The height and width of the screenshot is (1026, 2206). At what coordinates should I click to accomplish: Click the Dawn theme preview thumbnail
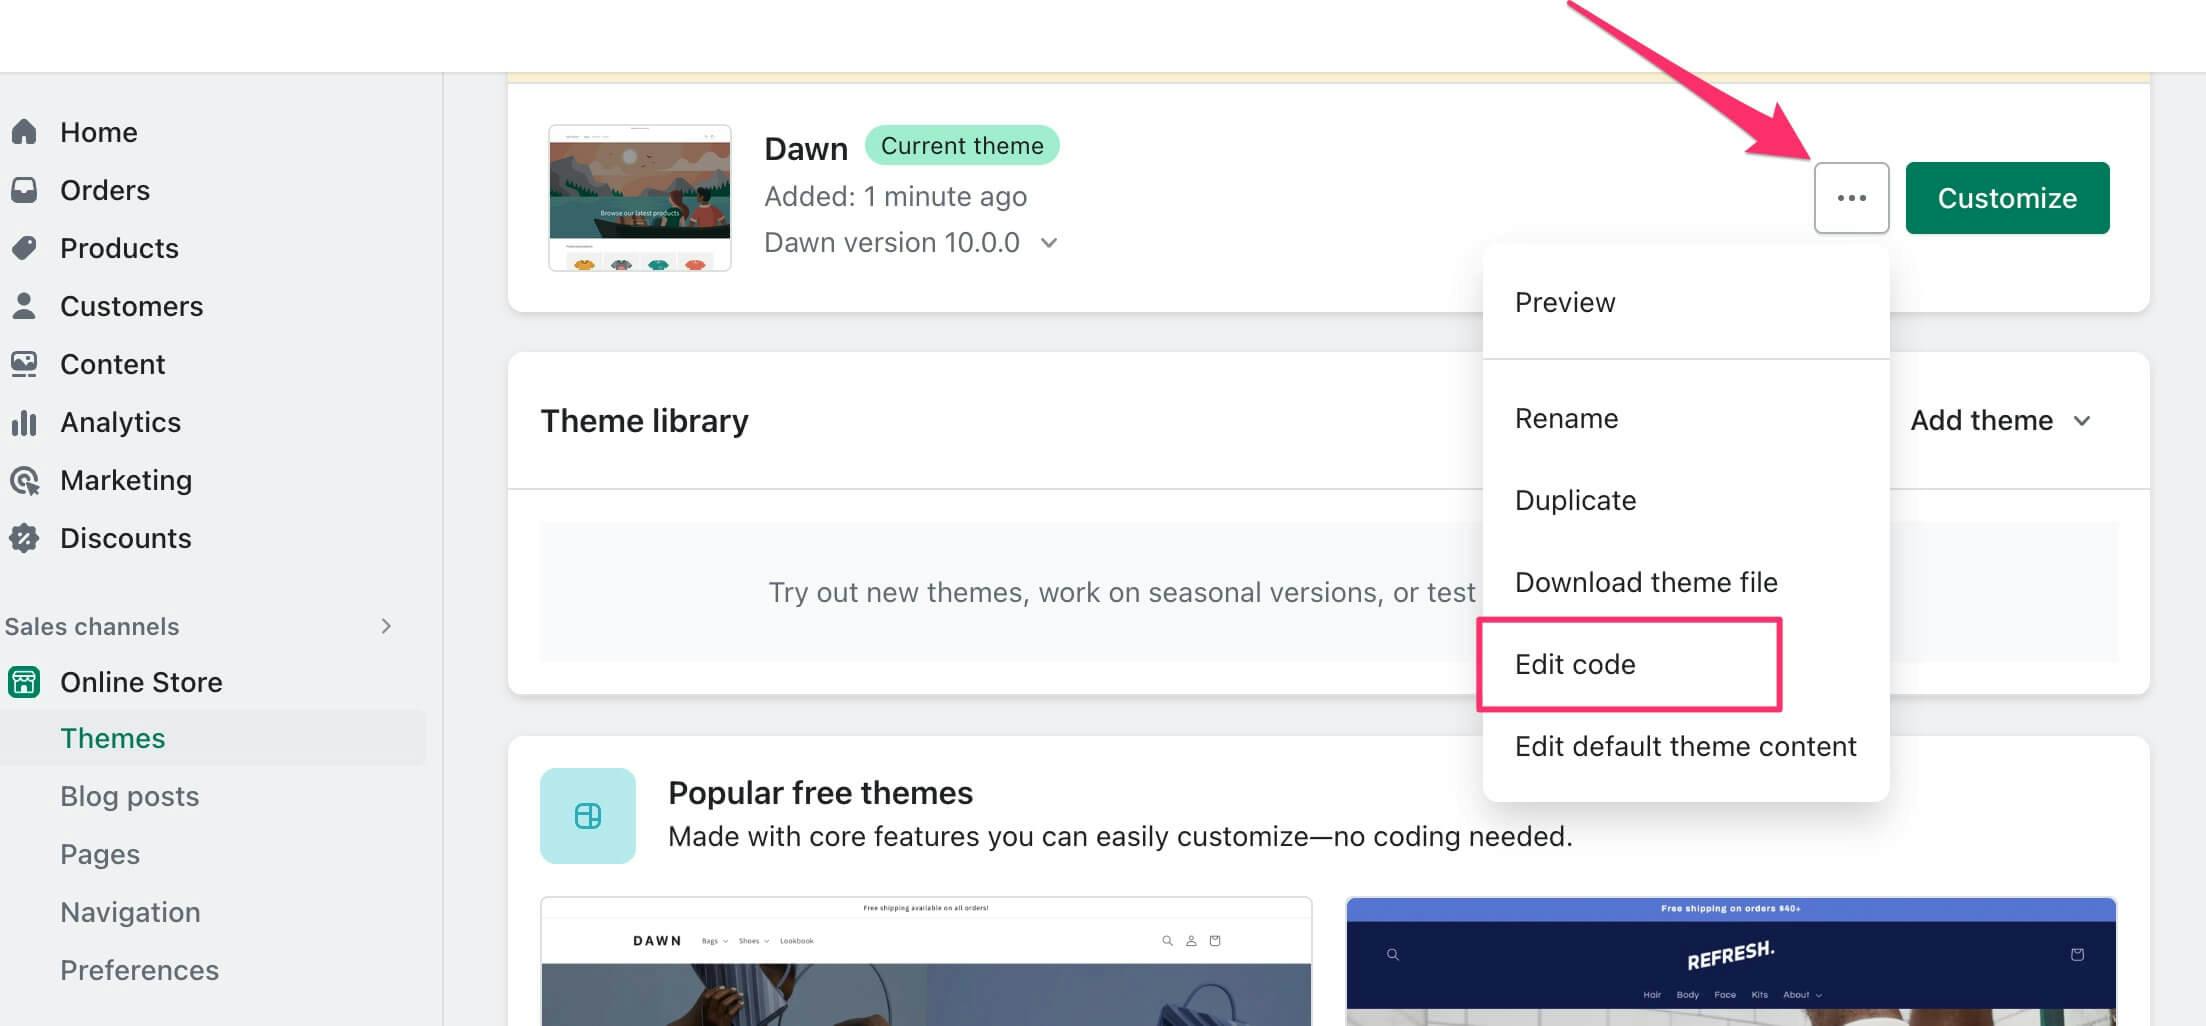point(639,197)
